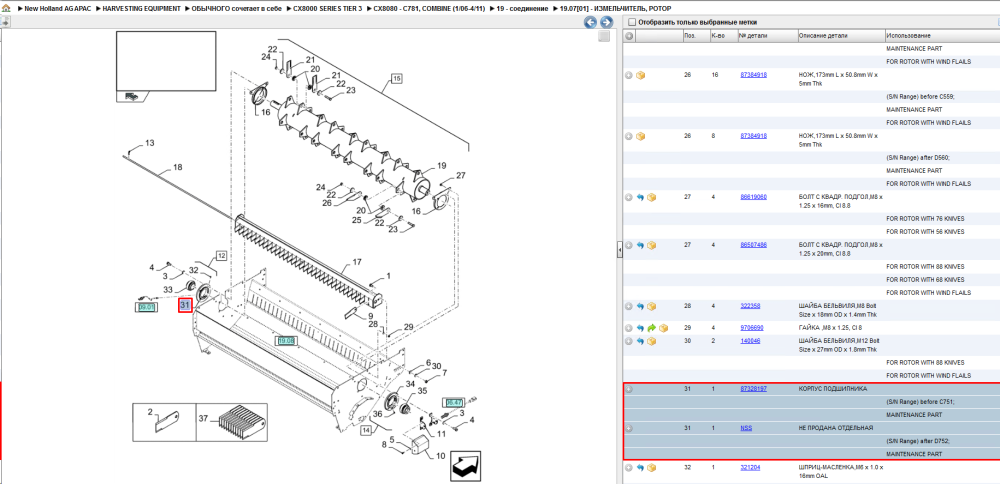Click the plus icon in the table header
The width and height of the screenshot is (1000, 484).
(629, 36)
